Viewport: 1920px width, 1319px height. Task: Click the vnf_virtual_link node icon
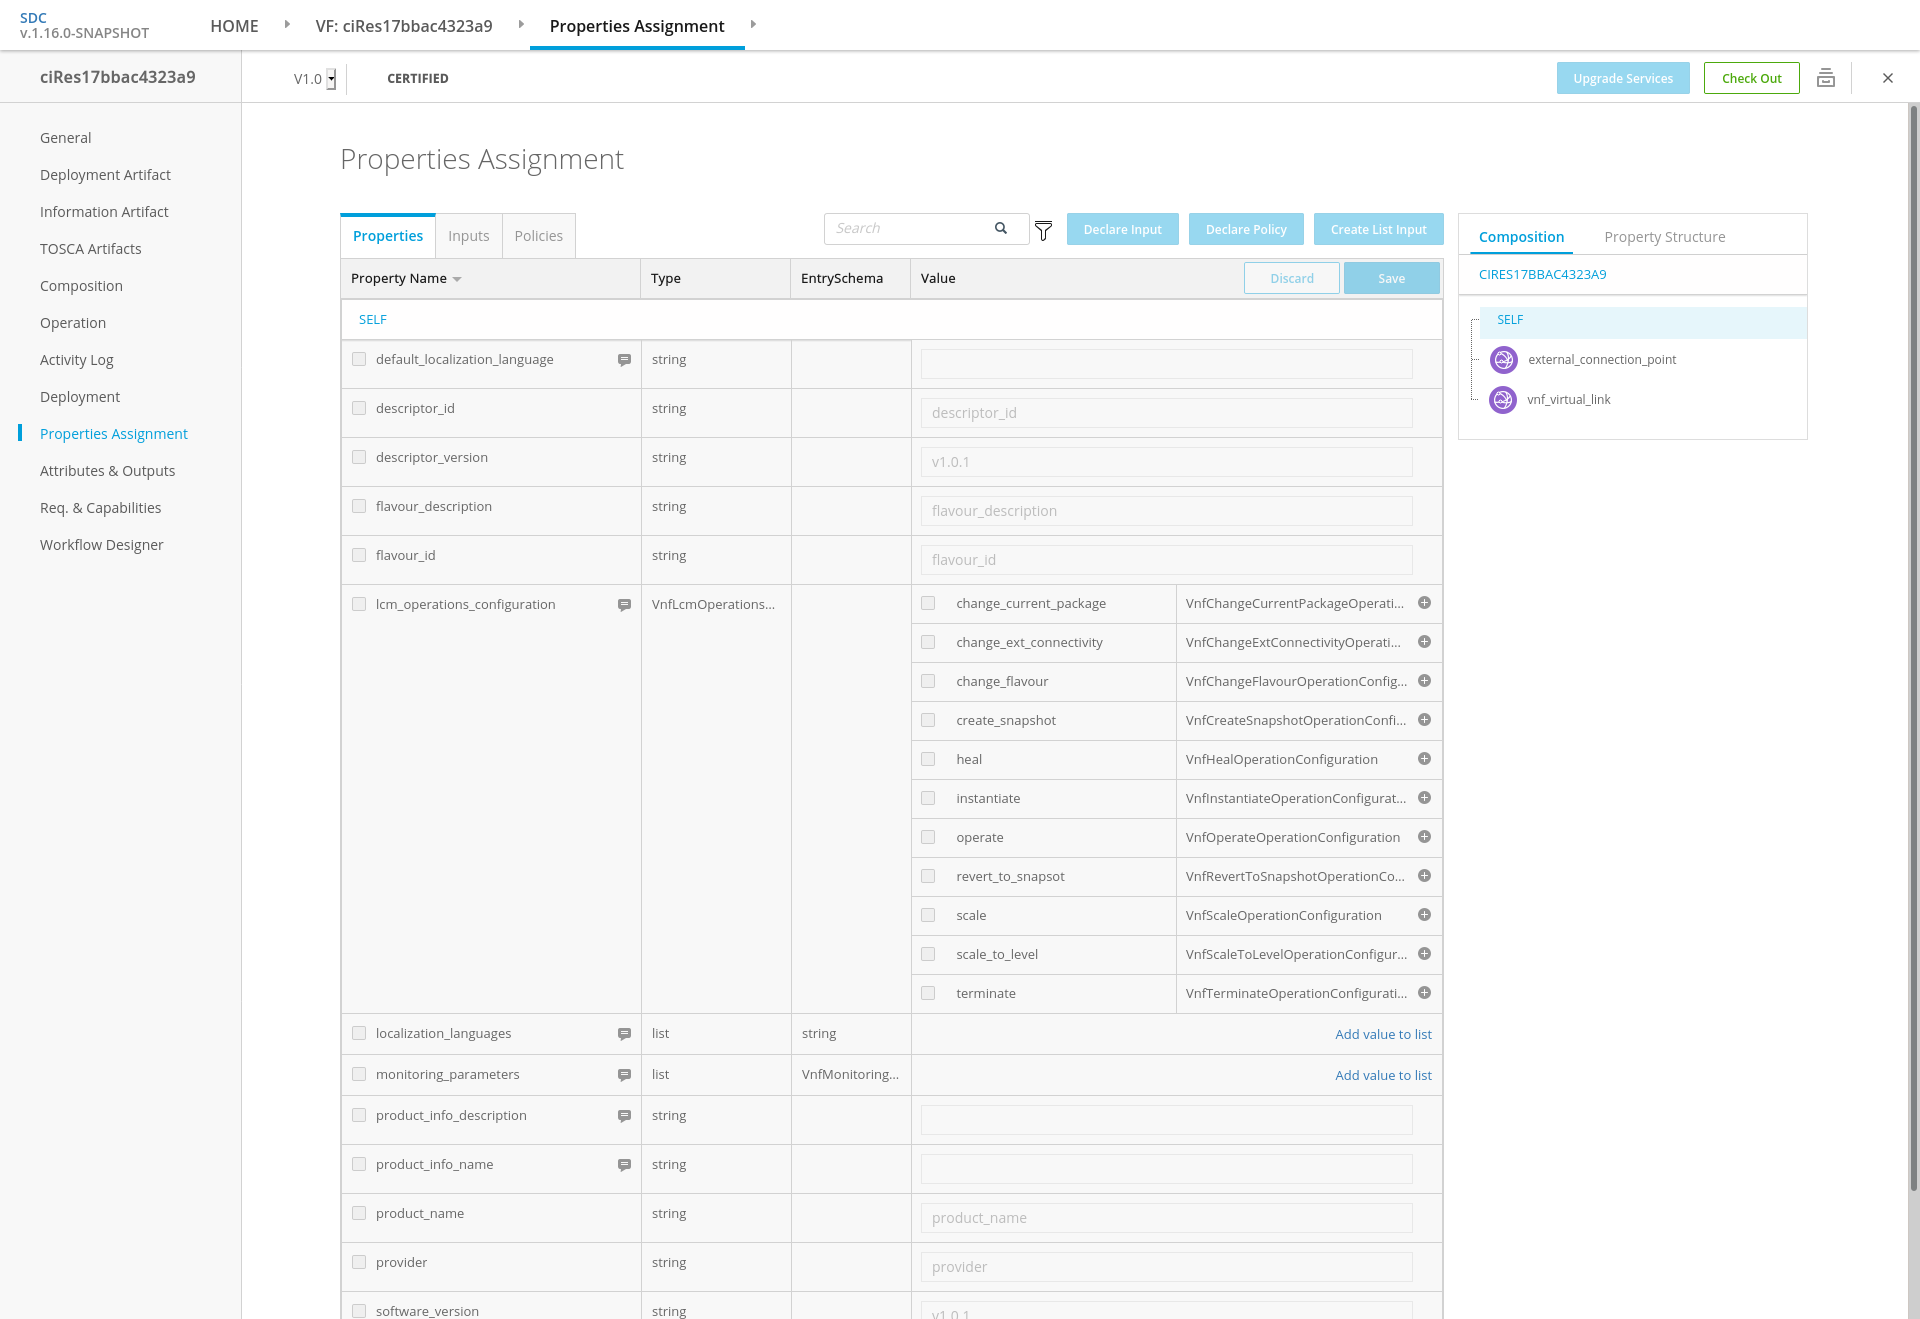(x=1502, y=400)
